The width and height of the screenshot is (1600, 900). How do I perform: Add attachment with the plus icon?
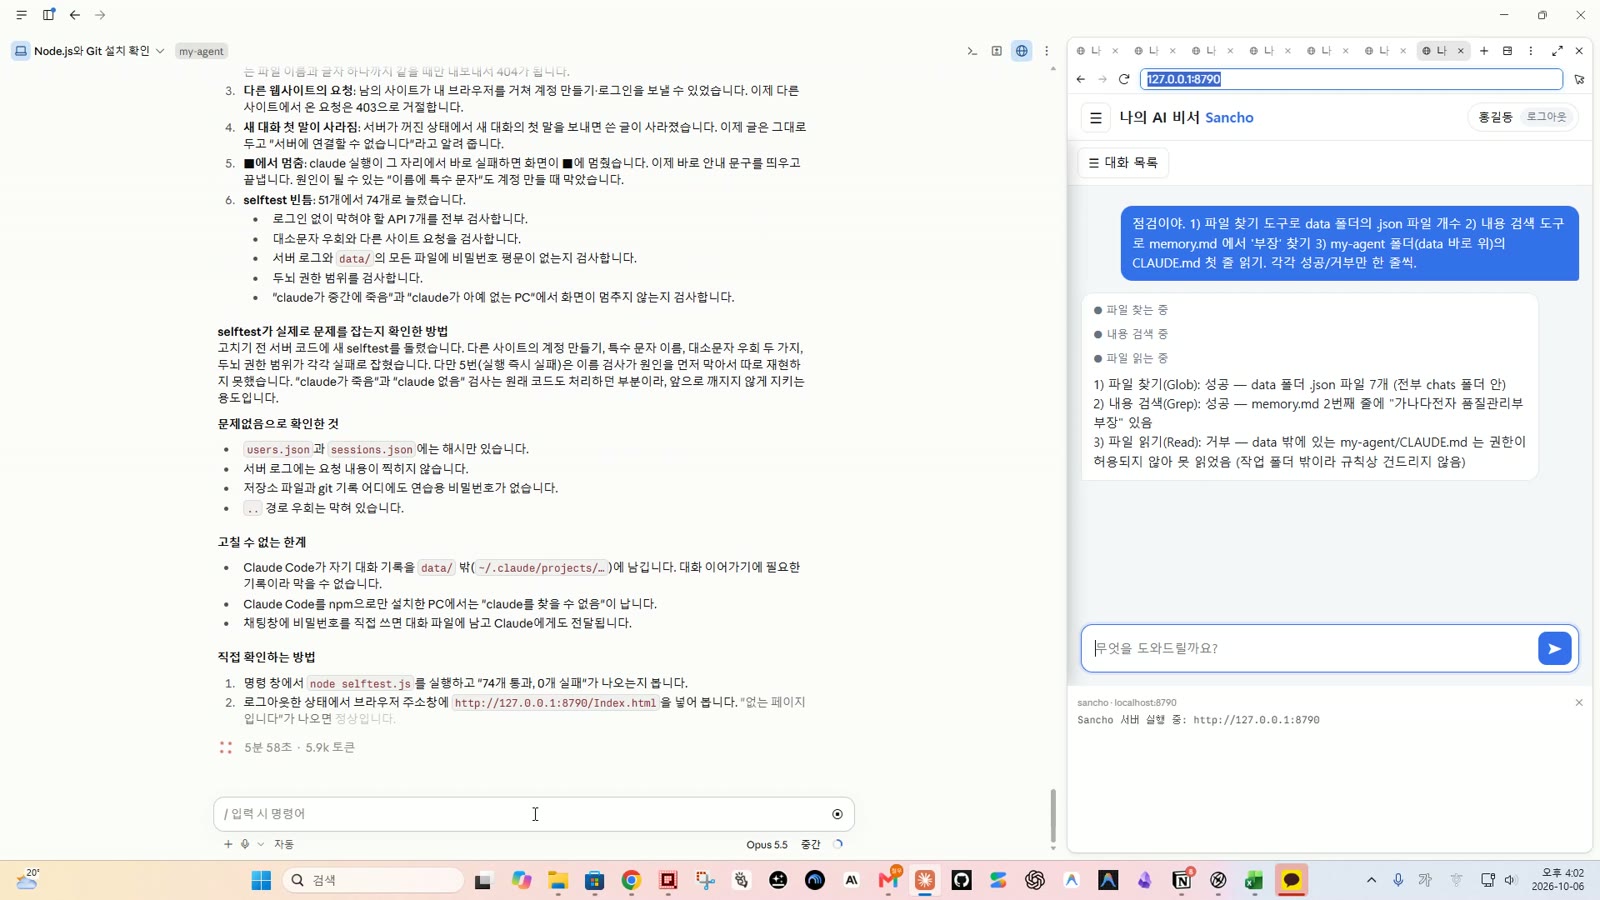228,844
